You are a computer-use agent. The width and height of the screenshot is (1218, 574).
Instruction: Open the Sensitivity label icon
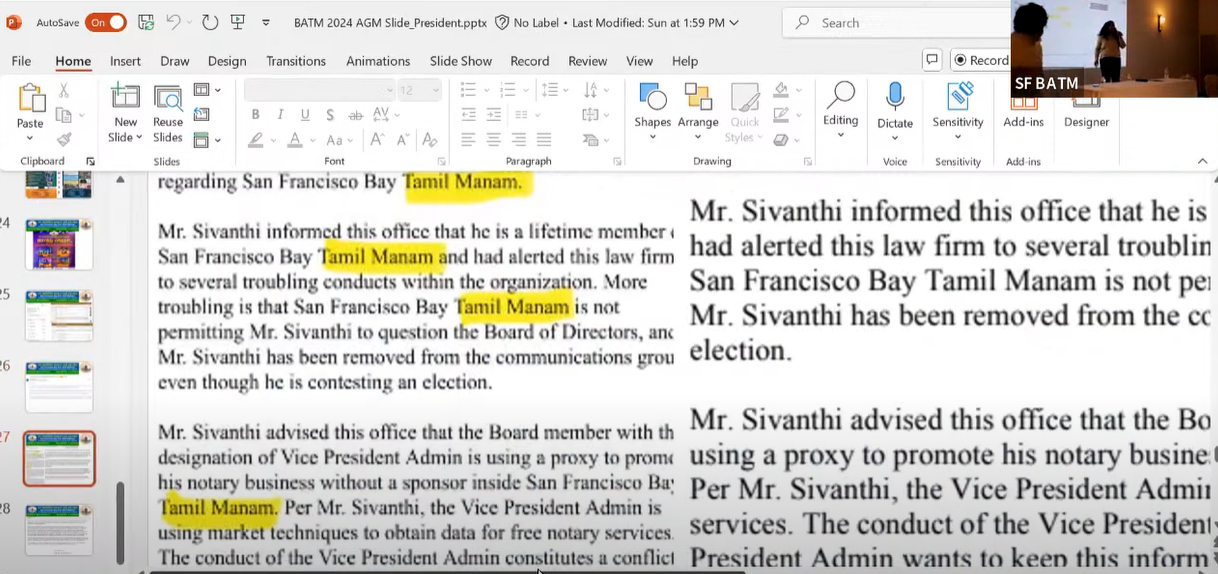(959, 96)
